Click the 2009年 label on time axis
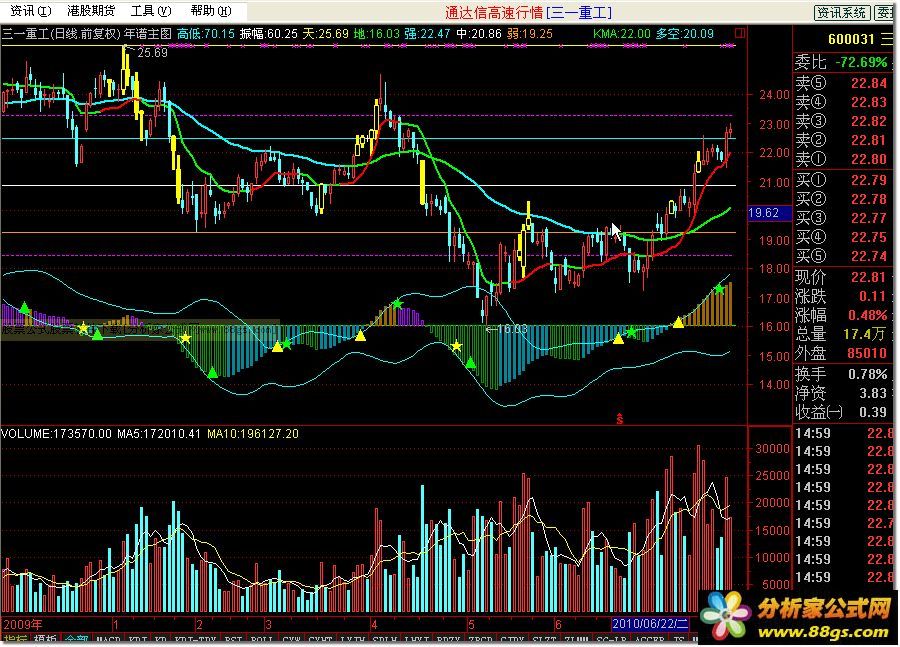Viewport: 900px width, 647px height. coord(23,624)
